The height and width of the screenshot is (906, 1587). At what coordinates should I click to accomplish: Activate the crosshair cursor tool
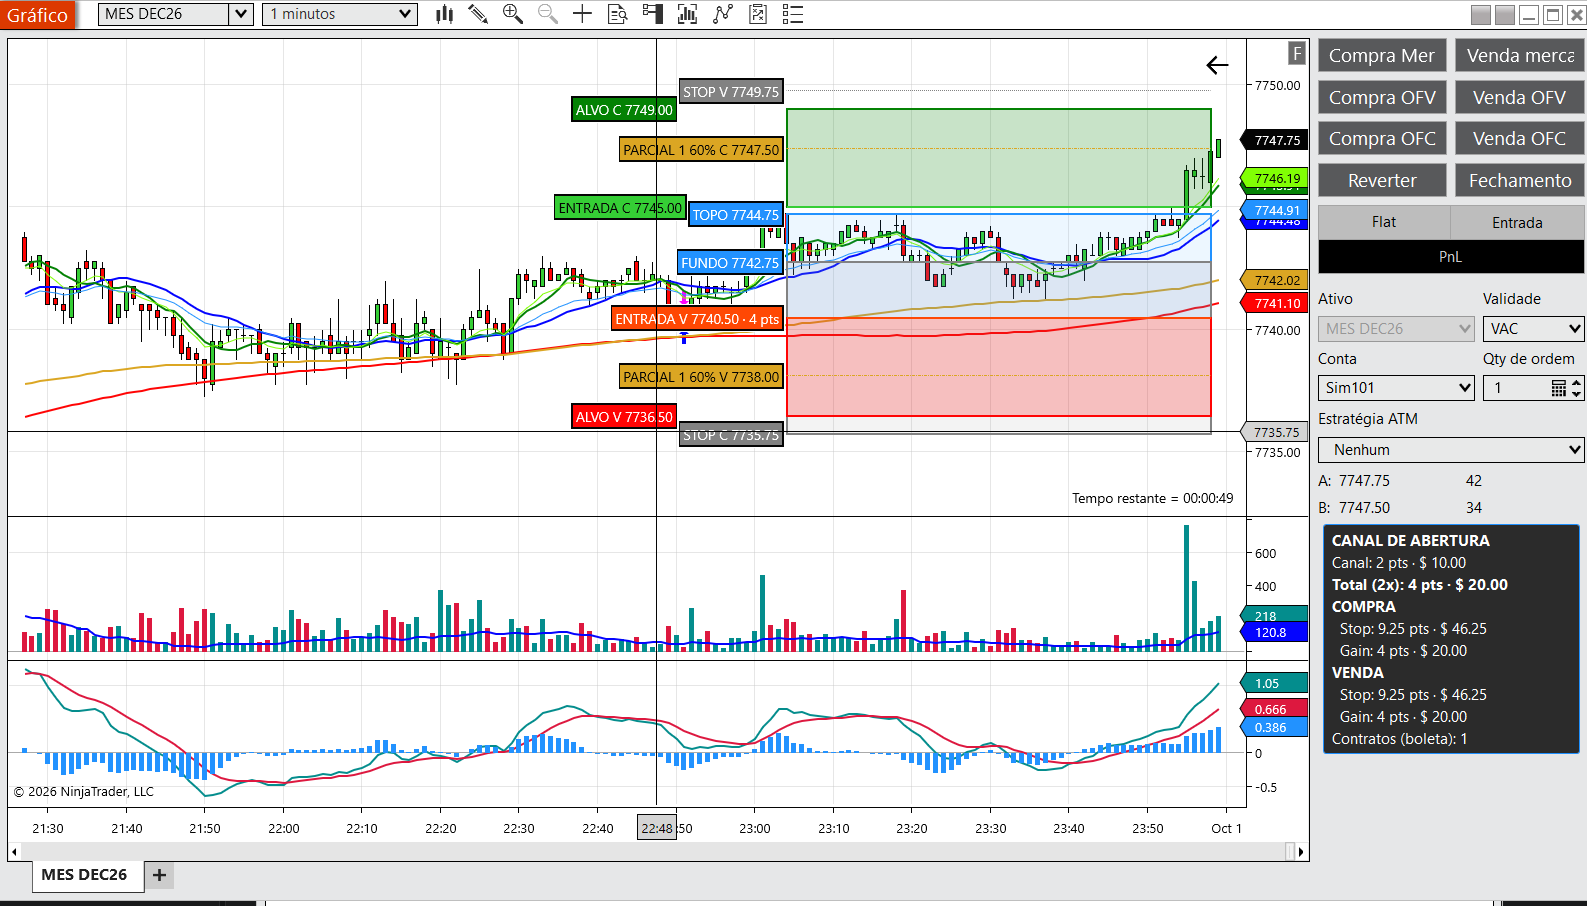(x=582, y=14)
